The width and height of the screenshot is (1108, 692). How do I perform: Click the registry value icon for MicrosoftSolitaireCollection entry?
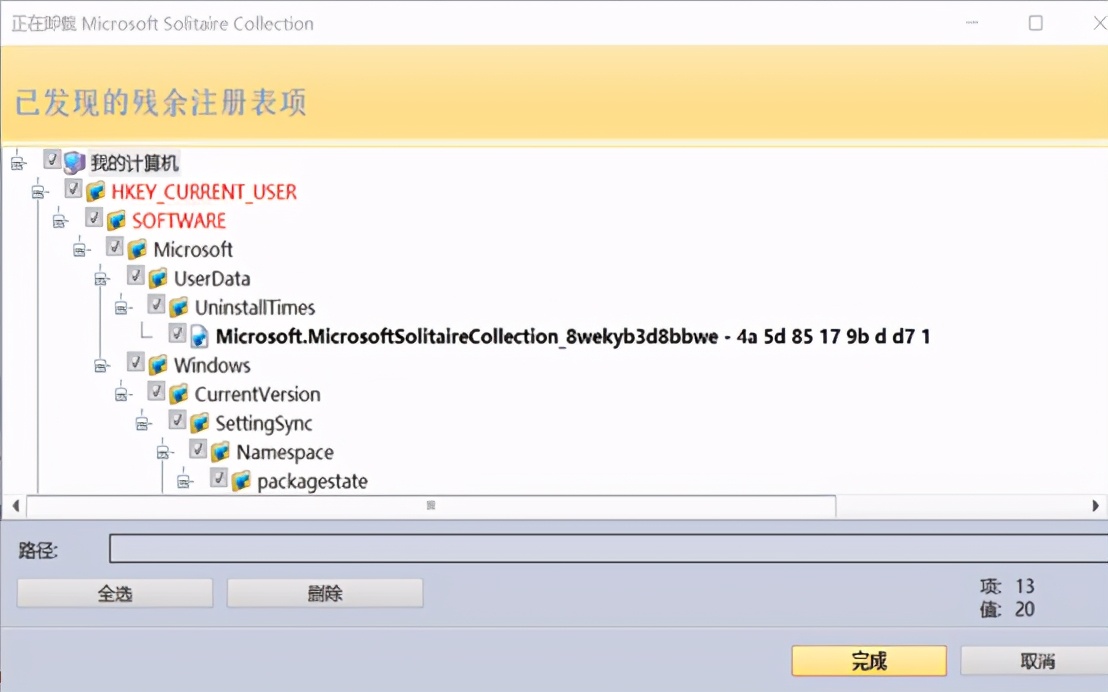pos(200,336)
